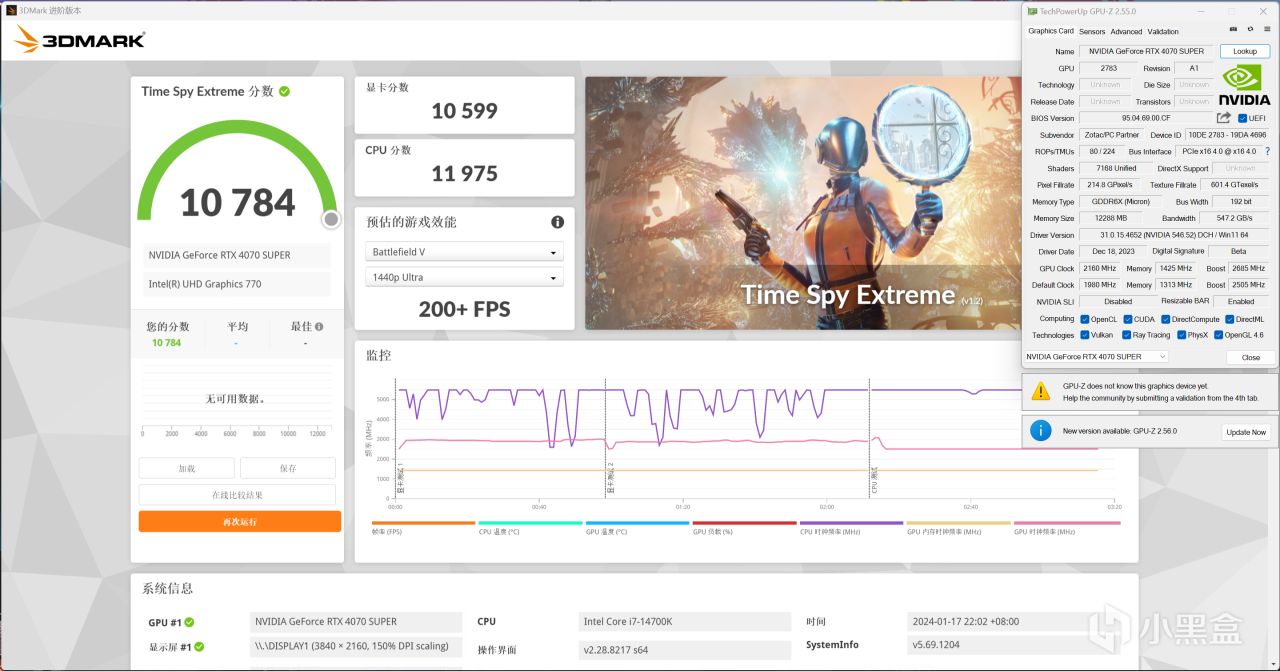The height and width of the screenshot is (671, 1280).
Task: Click the Update Now link for GPU-Z 2.56.0
Action: click(1245, 432)
